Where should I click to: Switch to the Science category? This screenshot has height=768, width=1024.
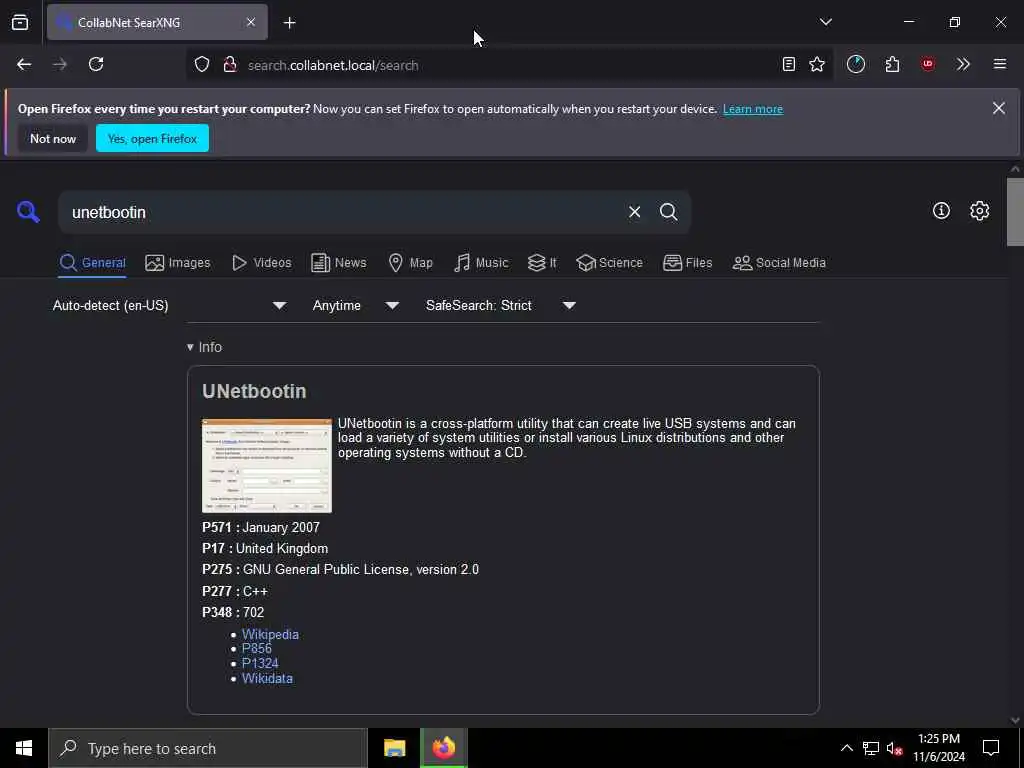click(609, 263)
